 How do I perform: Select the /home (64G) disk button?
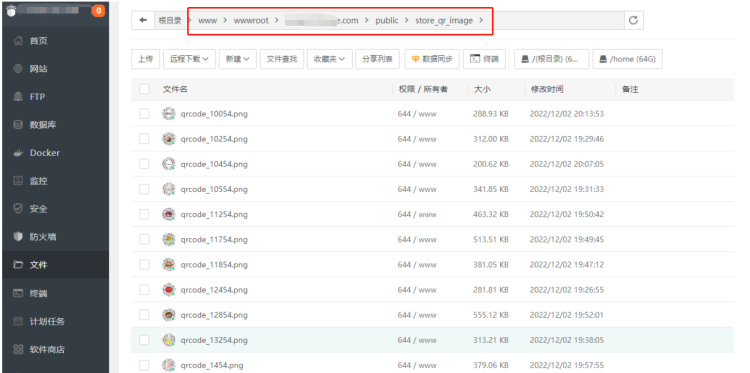(627, 59)
